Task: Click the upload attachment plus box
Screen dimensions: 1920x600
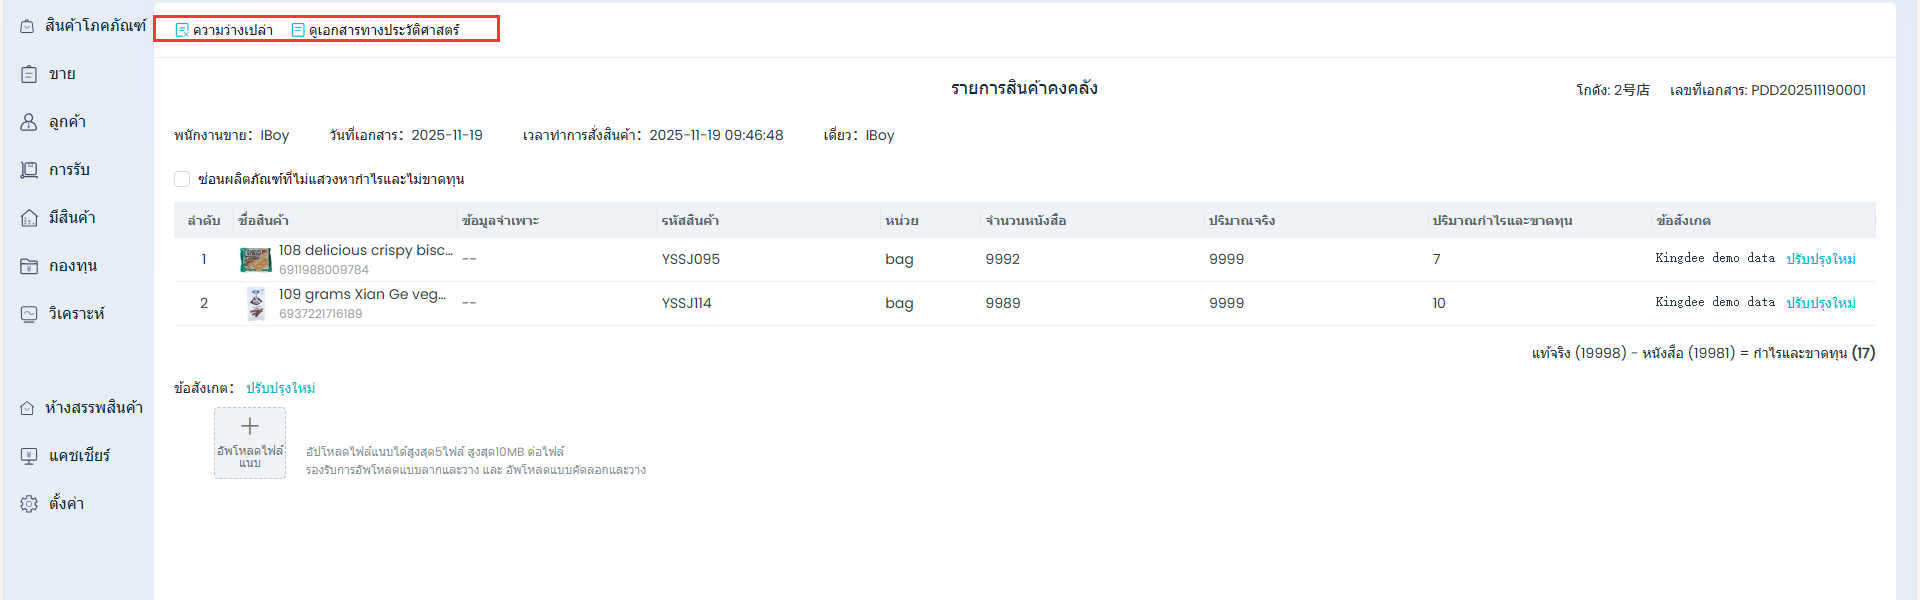Action: coord(250,442)
